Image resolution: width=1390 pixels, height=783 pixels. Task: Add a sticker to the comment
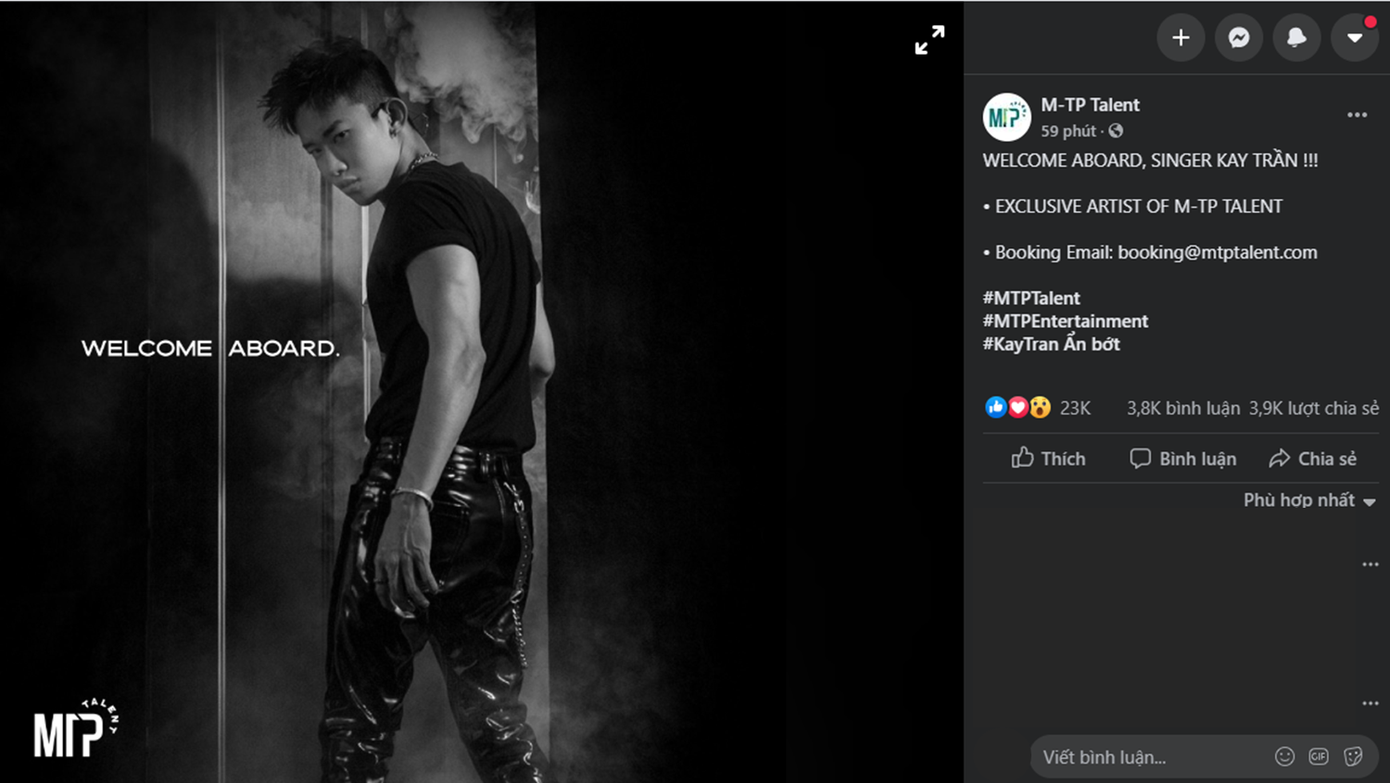[x=1353, y=756]
